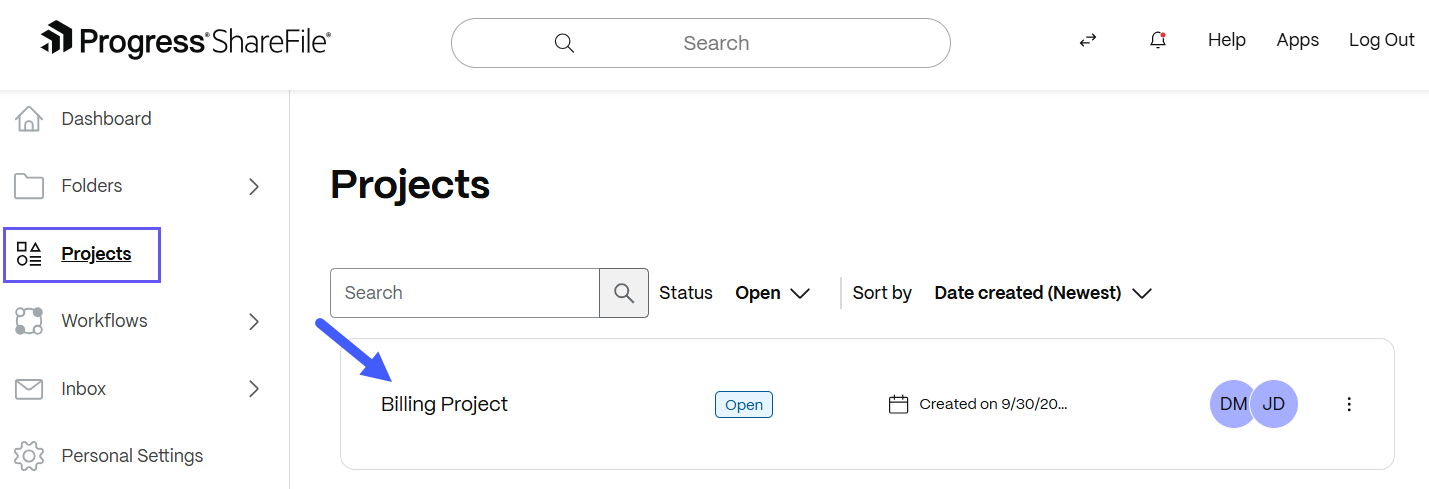1429x489 pixels.
Task: Open the Sort by Date created dropdown
Action: (1043, 293)
